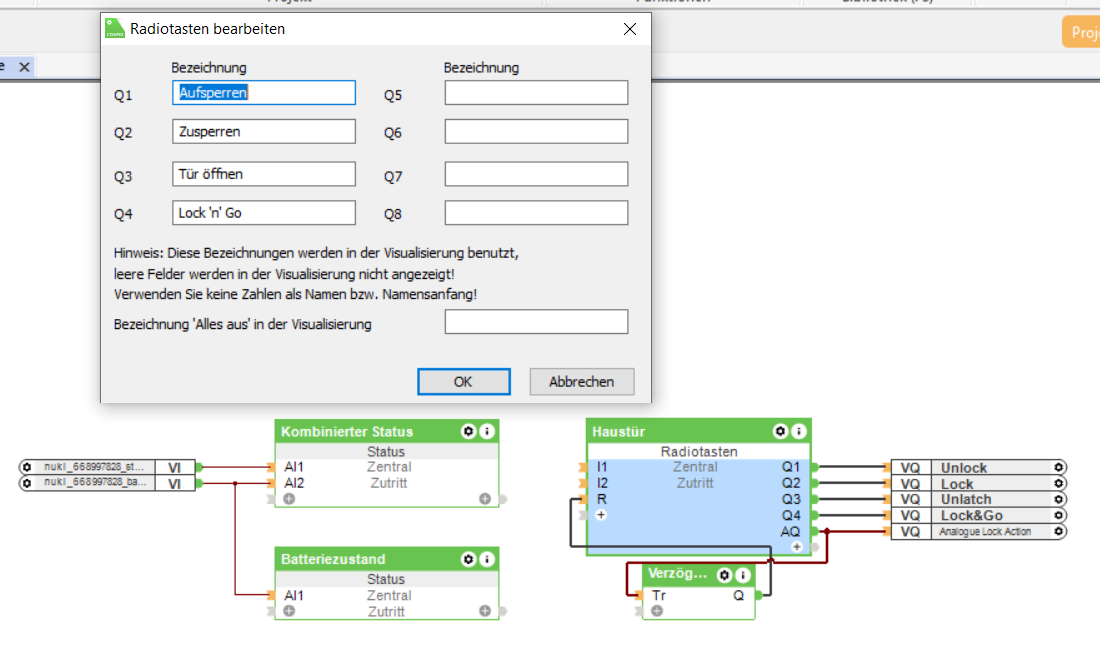Click Q4 output on Haustür block
The image size is (1100, 667).
[791, 516]
